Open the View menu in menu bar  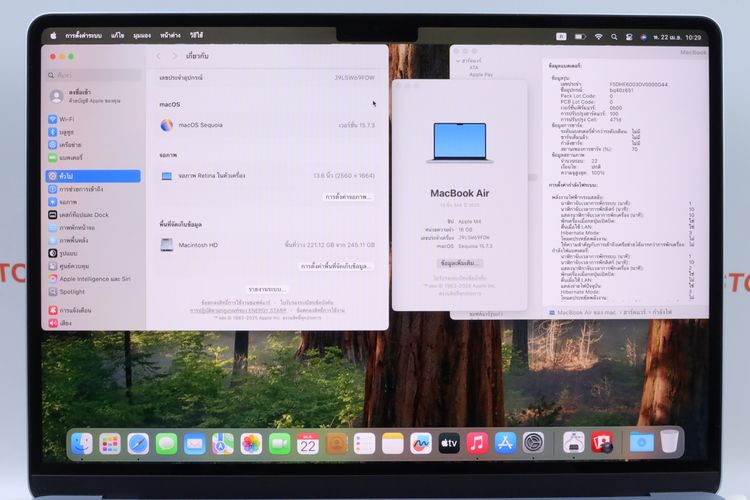coord(142,36)
